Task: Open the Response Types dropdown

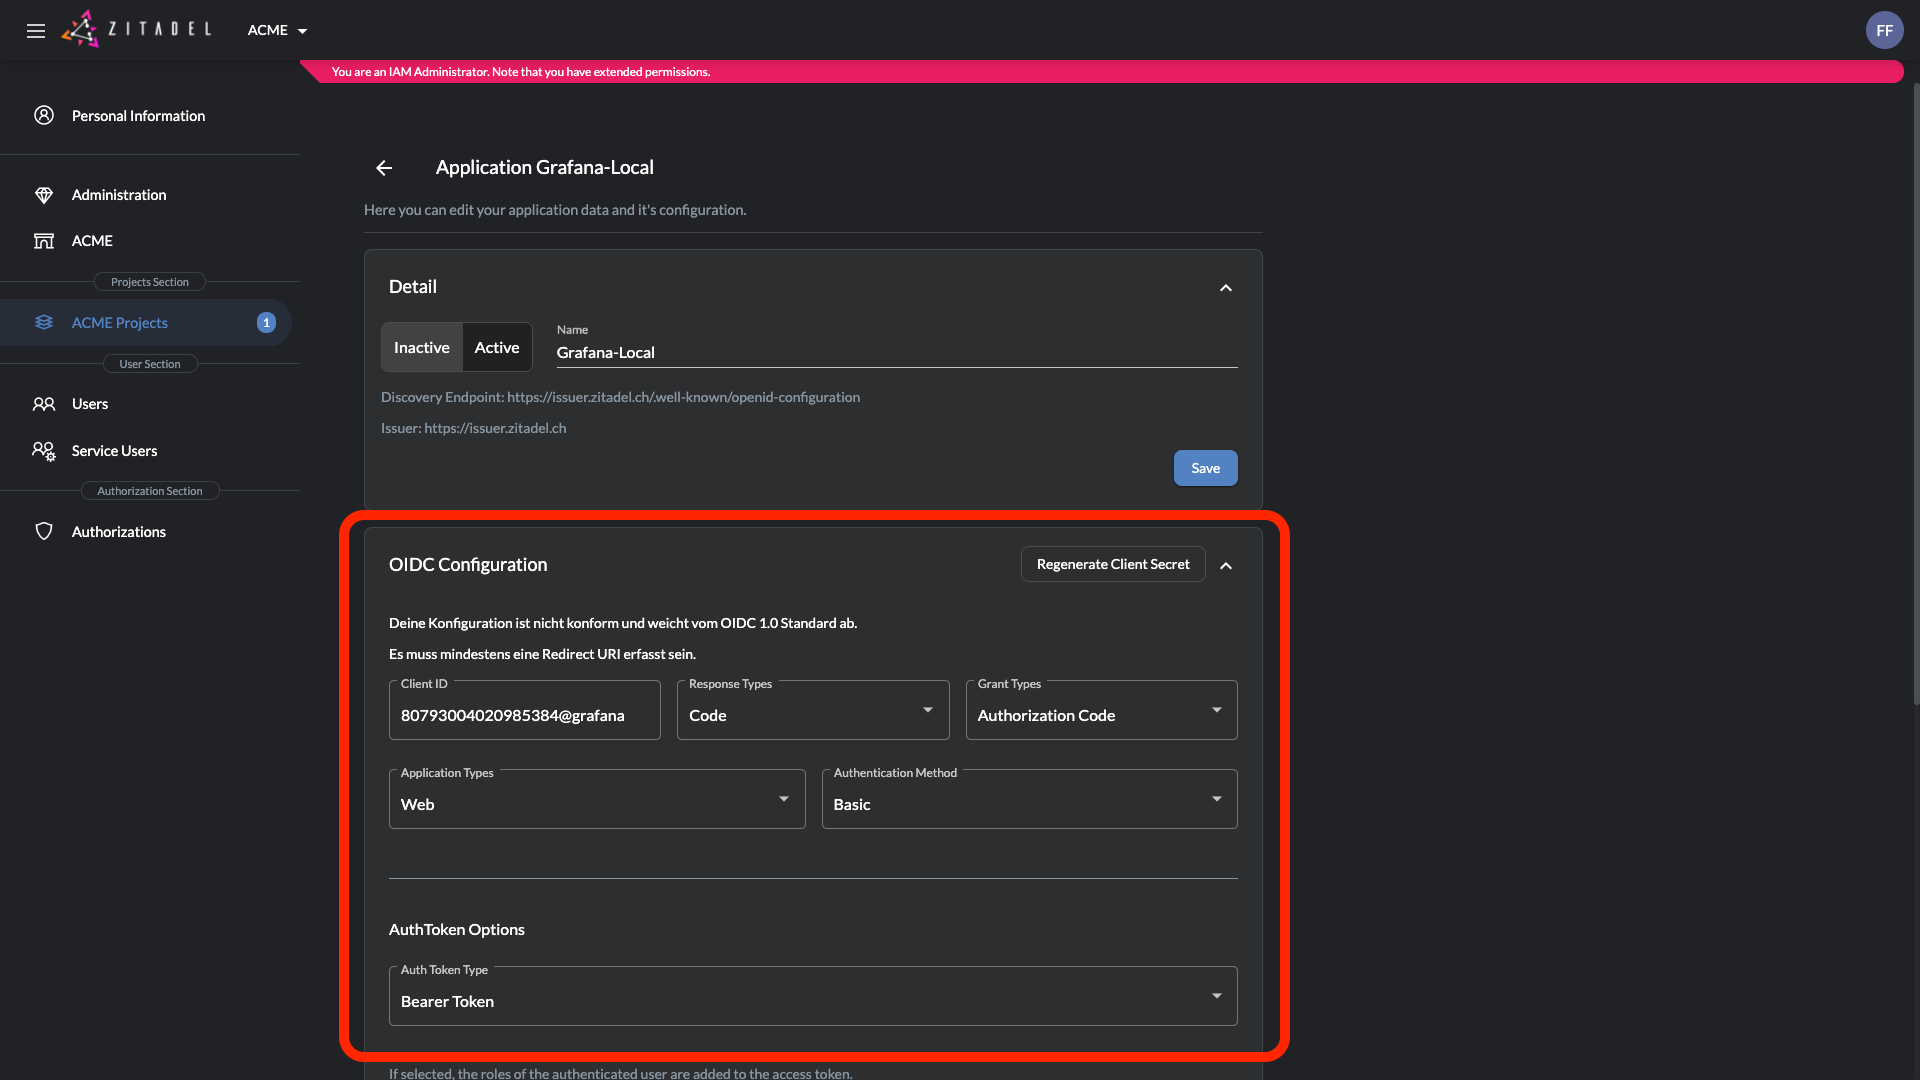Action: [x=812, y=711]
